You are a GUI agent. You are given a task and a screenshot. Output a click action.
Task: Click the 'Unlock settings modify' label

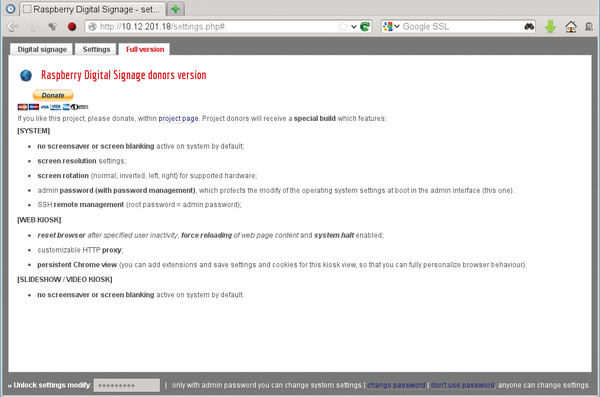[x=52, y=385]
